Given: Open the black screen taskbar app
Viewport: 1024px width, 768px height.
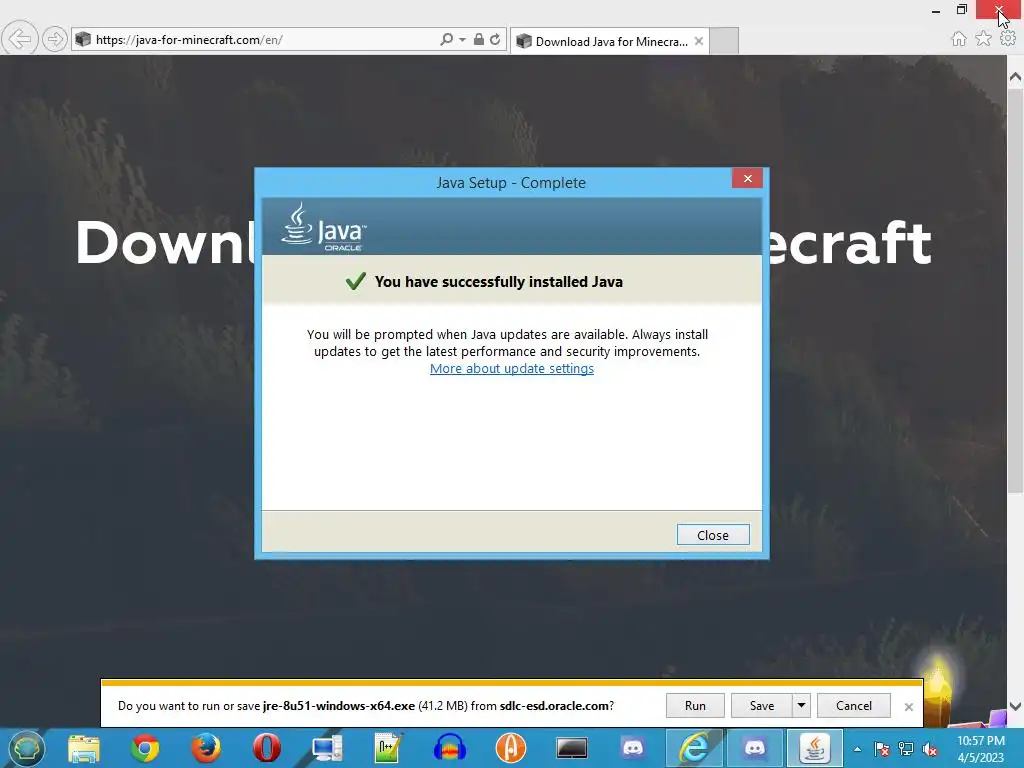Looking at the screenshot, I should tap(571, 748).
